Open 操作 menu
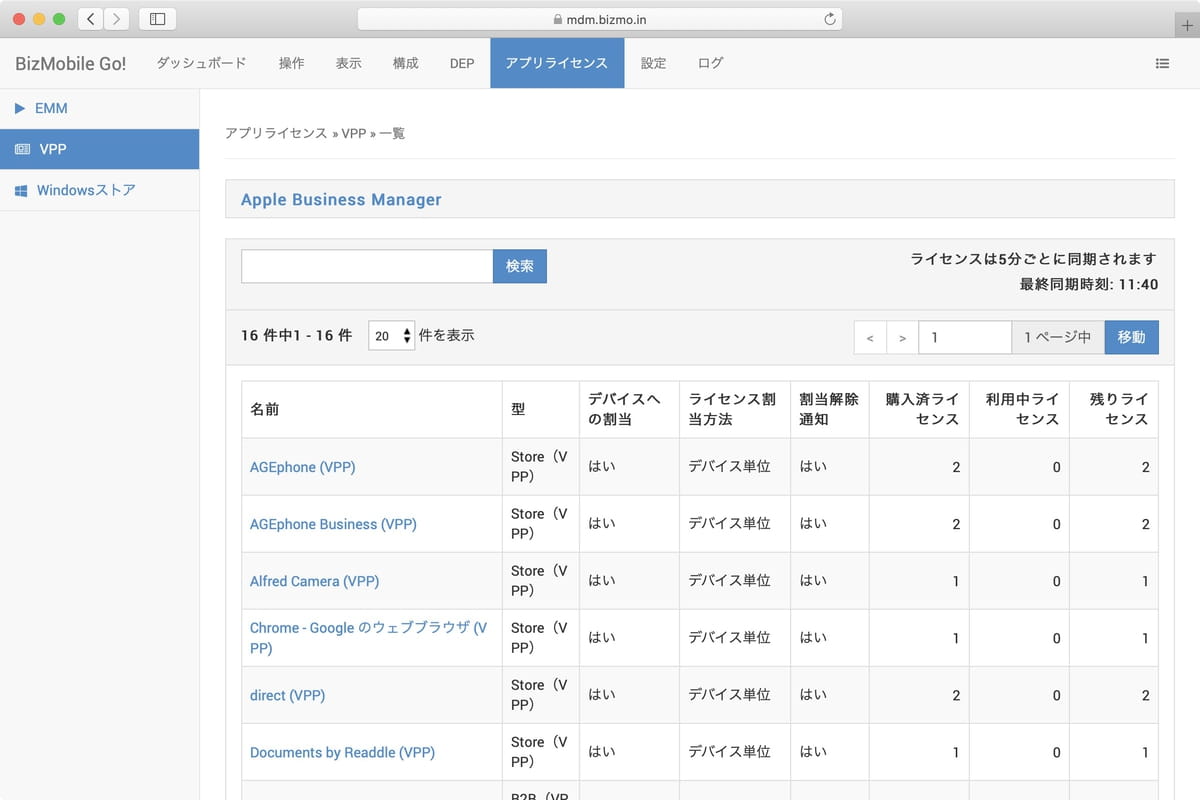 click(291, 63)
